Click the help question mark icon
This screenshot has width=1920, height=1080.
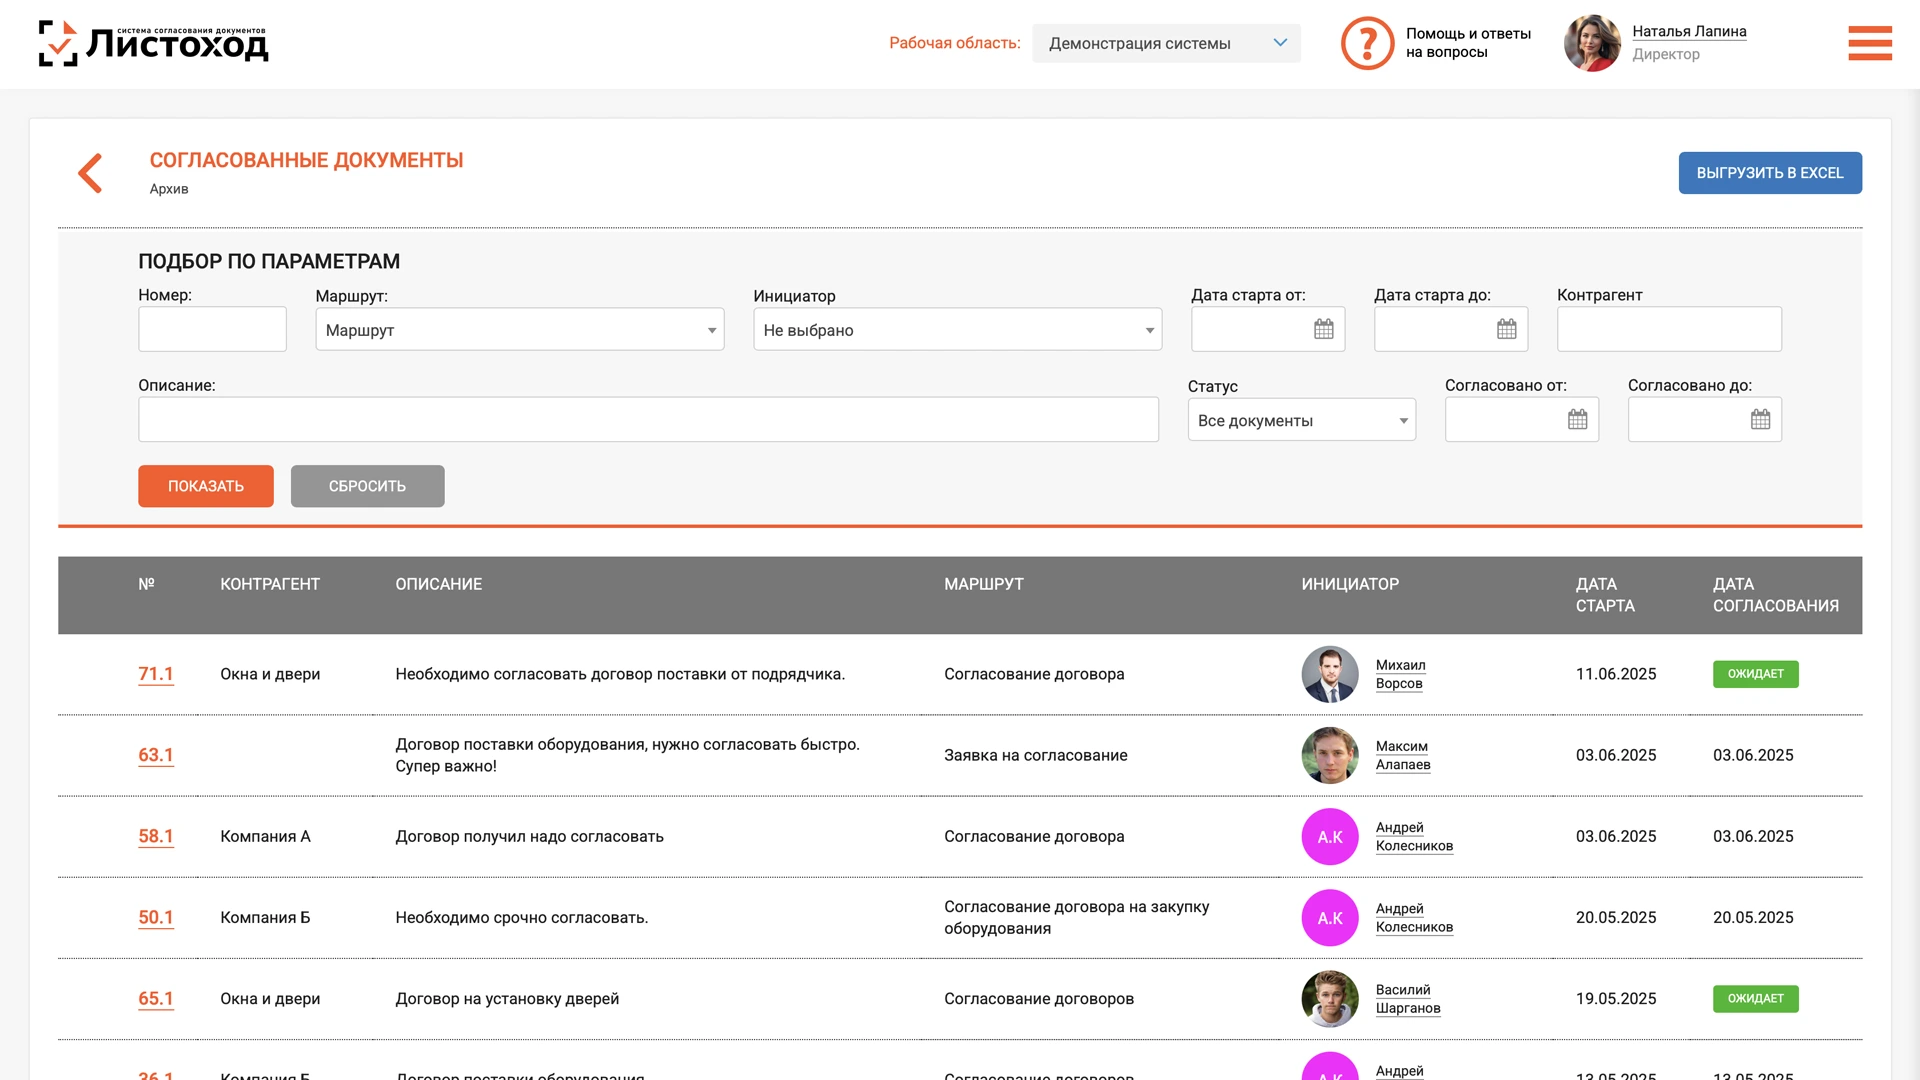[1366, 43]
